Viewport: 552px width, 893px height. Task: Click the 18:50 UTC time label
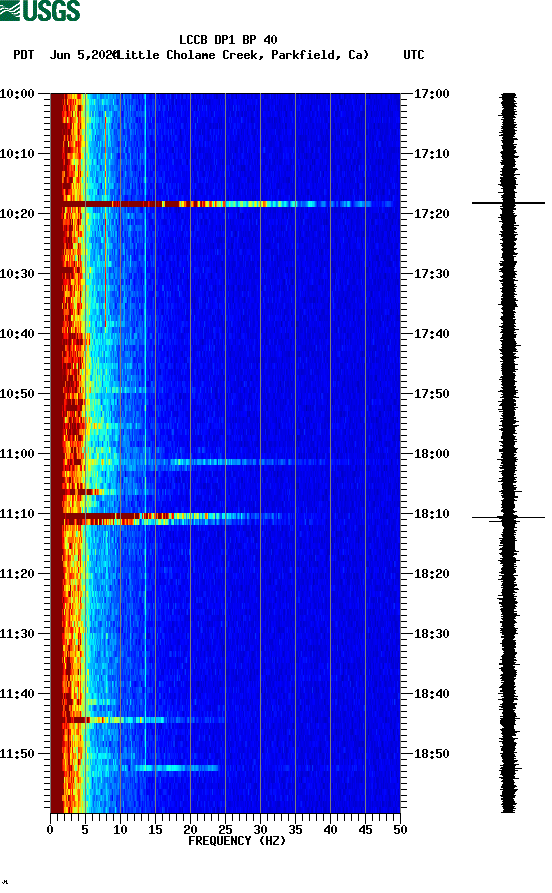point(432,753)
